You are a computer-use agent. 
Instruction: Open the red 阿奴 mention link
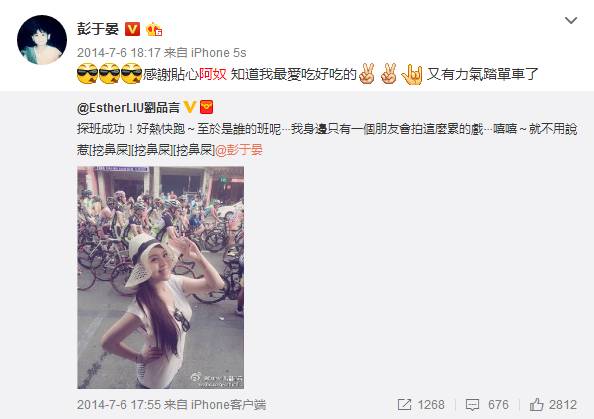213,74
